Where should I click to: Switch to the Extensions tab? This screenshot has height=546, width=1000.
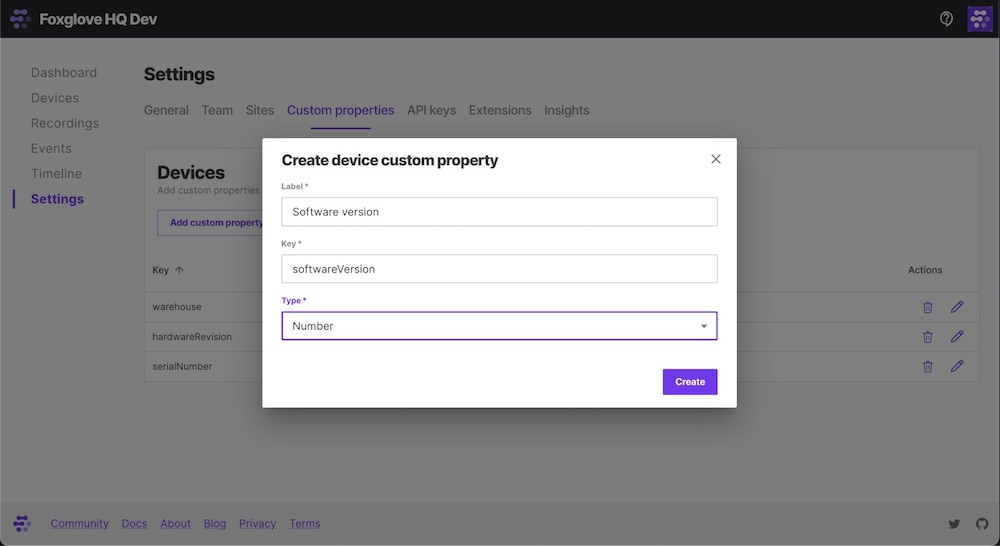(500, 110)
